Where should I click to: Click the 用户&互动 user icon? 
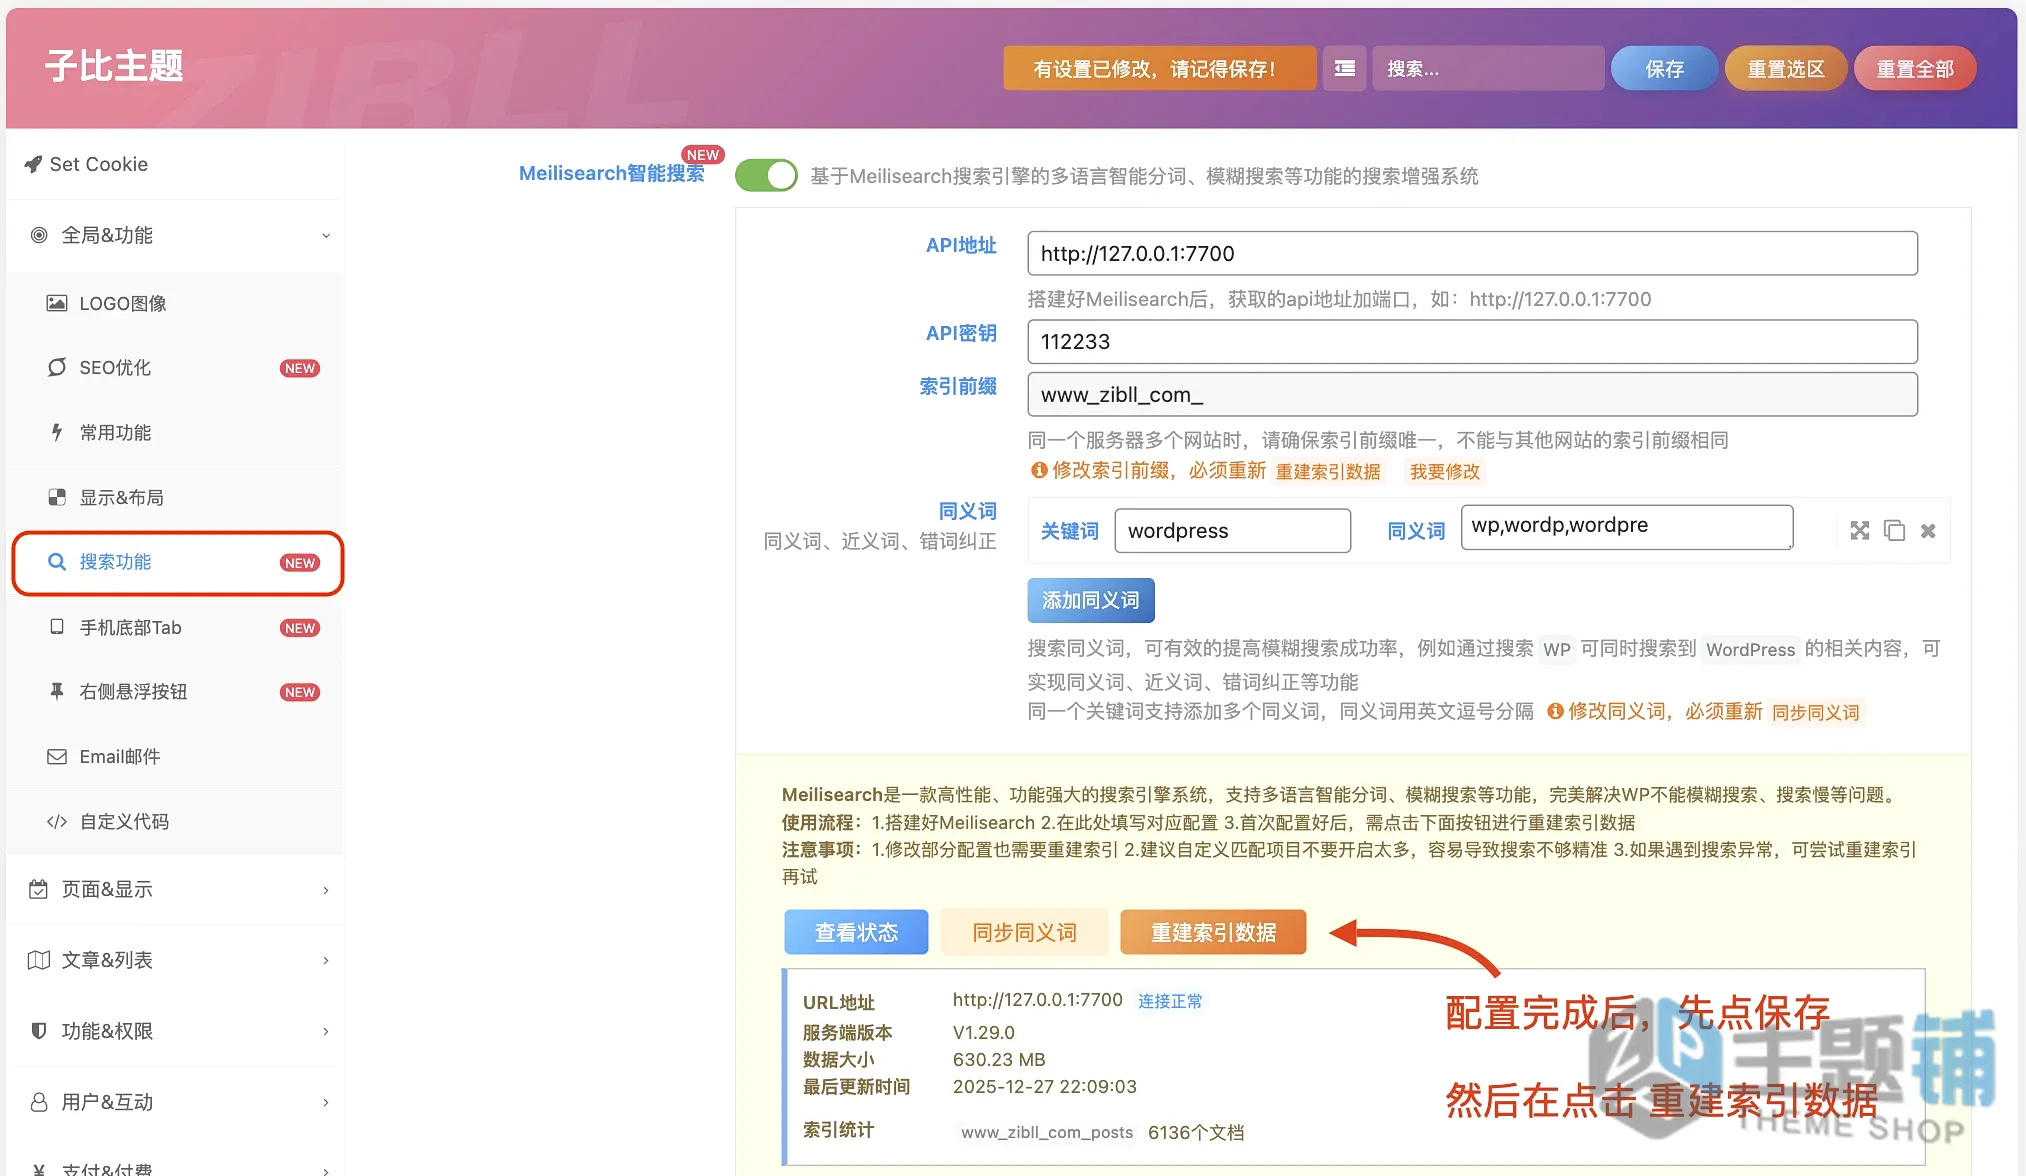(38, 1102)
